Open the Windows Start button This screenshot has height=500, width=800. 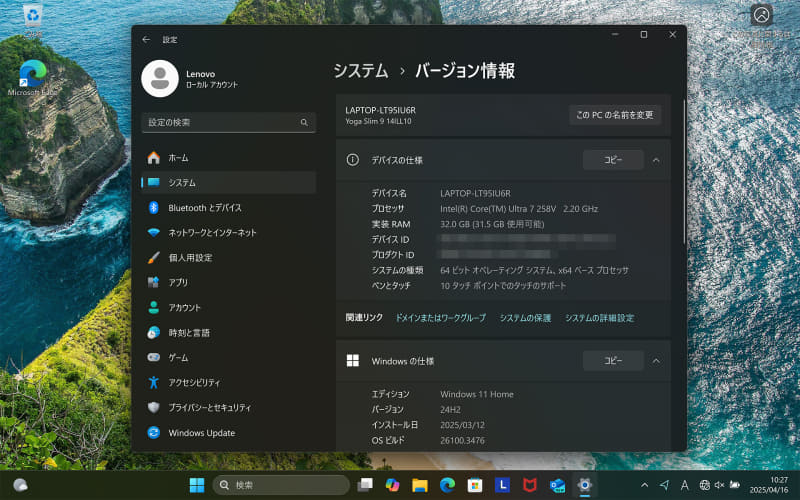click(196, 485)
